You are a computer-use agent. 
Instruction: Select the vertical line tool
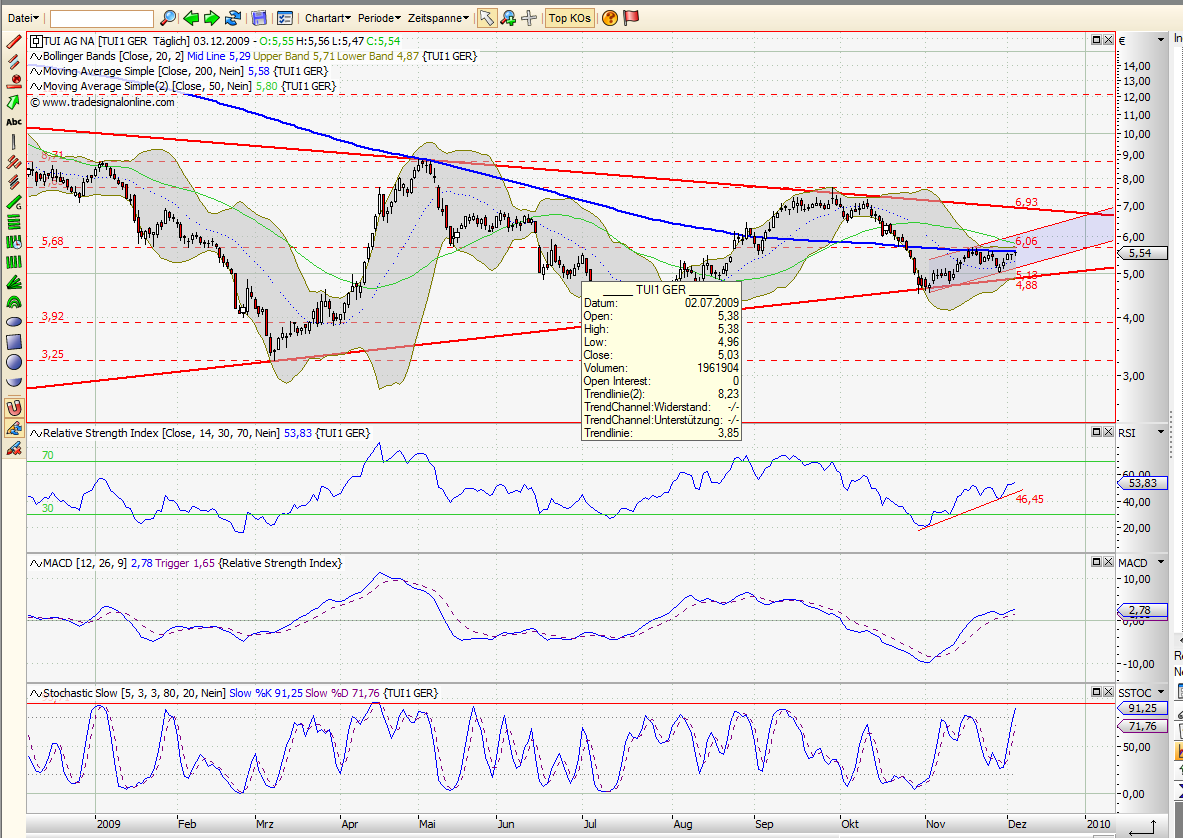click(x=14, y=142)
